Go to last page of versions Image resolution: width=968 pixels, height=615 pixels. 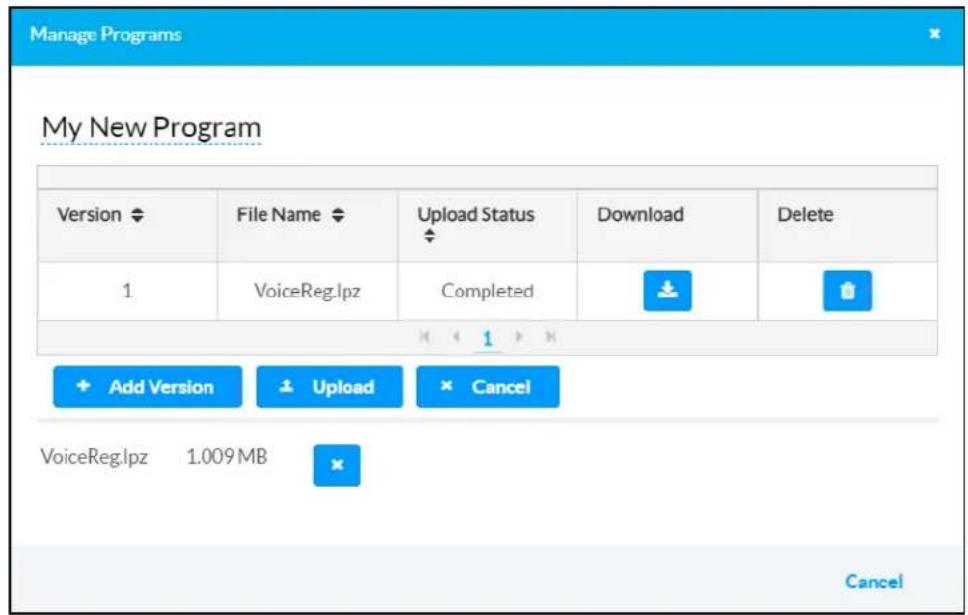click(551, 337)
